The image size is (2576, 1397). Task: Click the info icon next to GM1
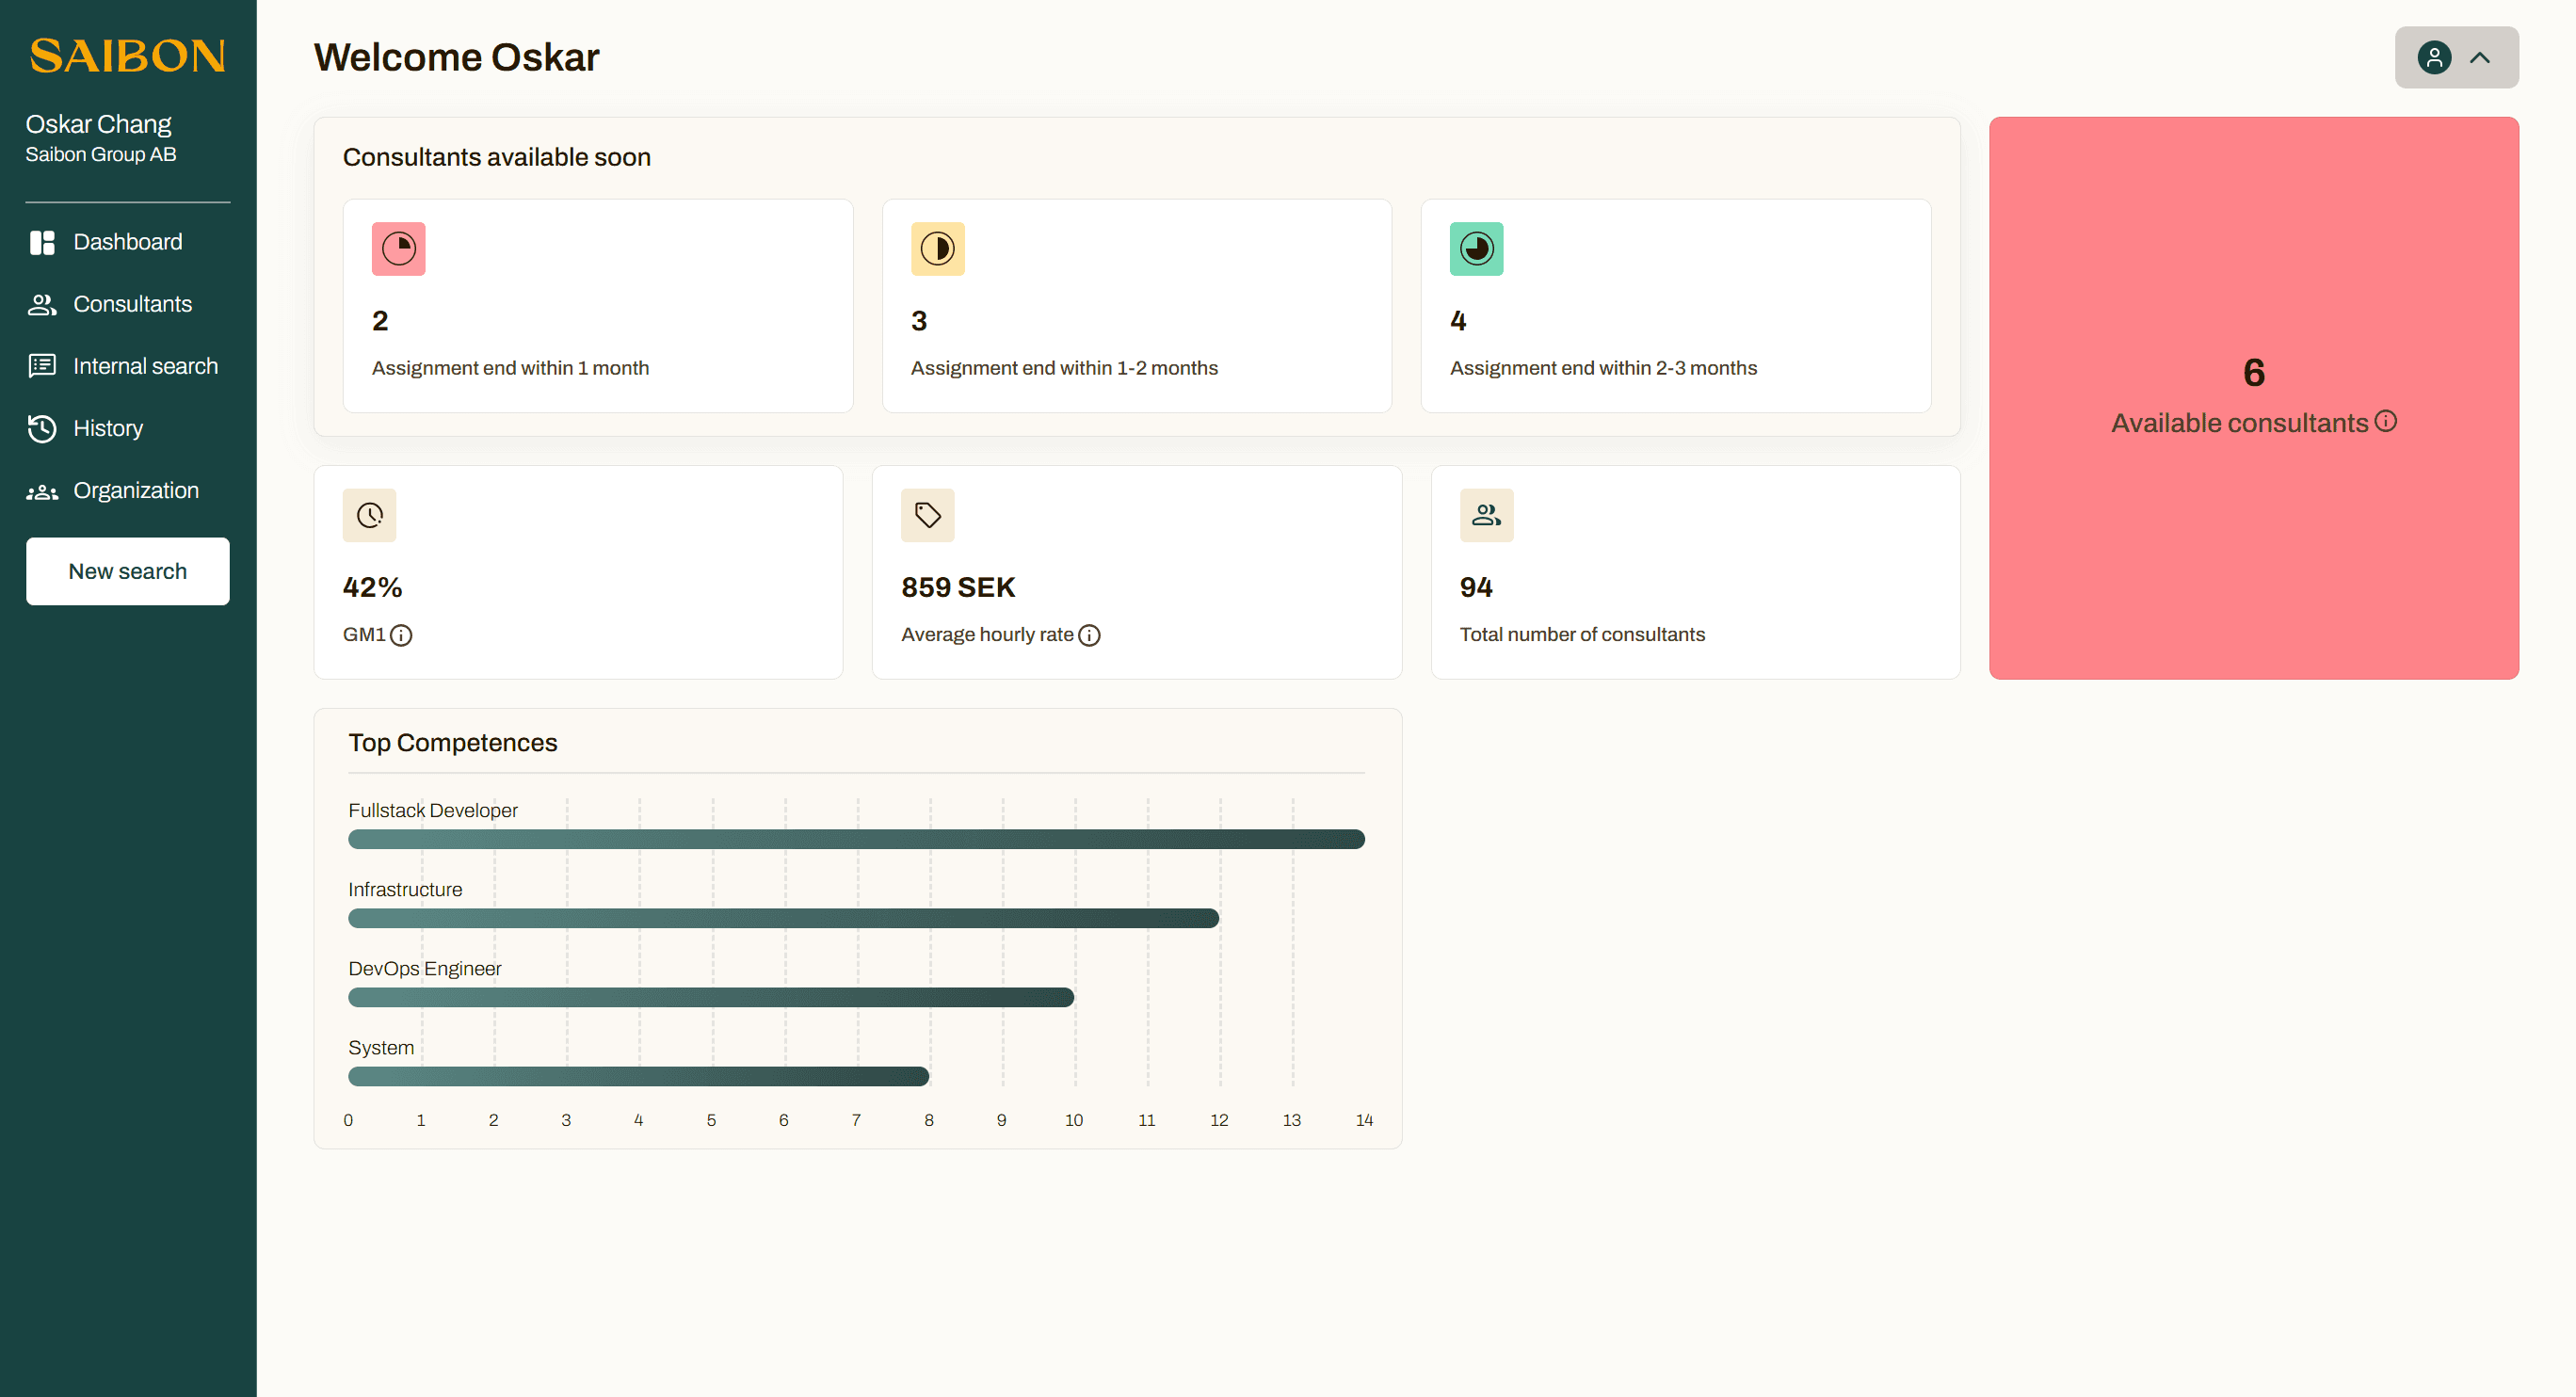(x=401, y=635)
